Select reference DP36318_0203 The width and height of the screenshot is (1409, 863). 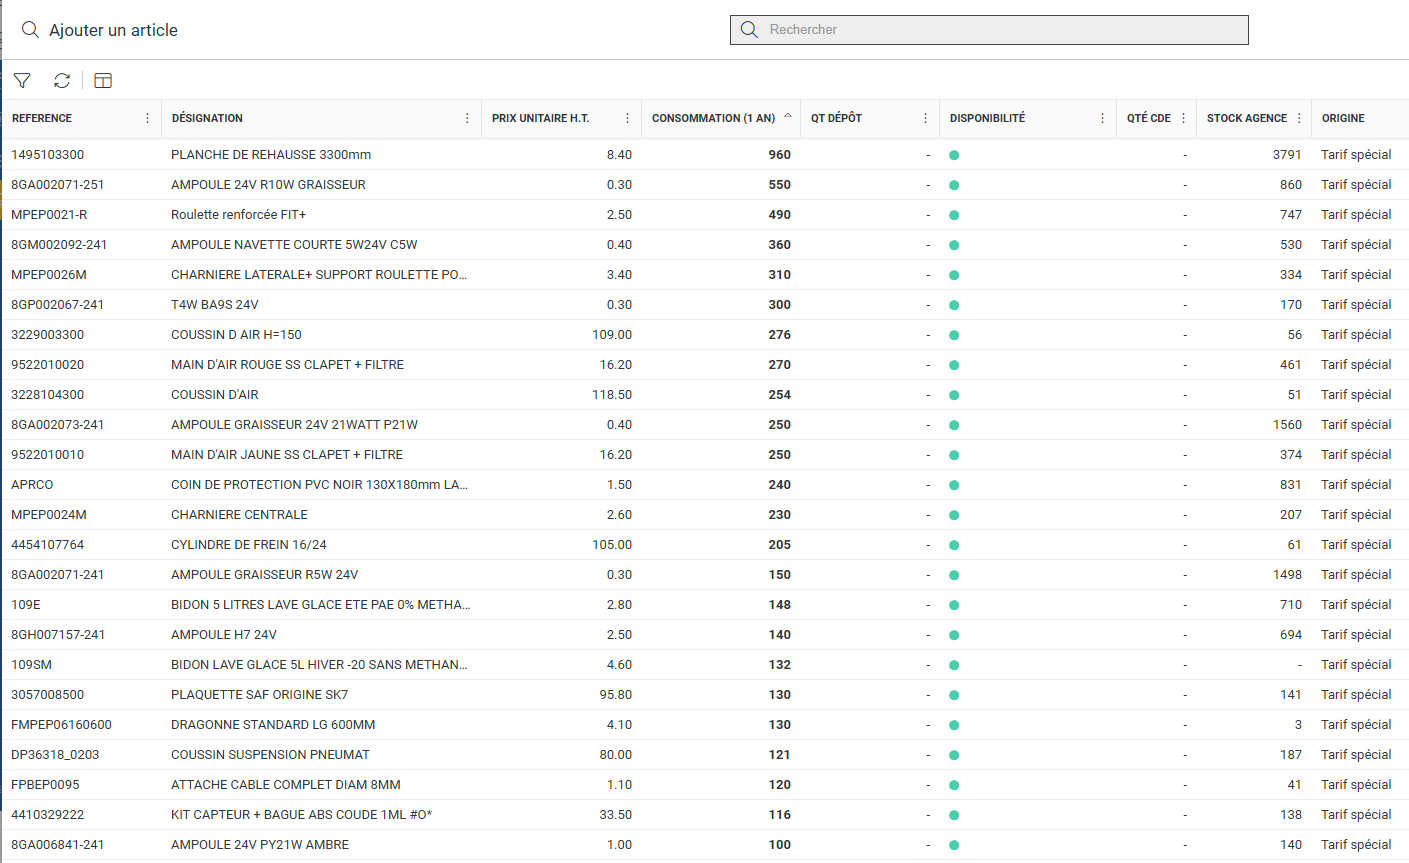pos(55,755)
